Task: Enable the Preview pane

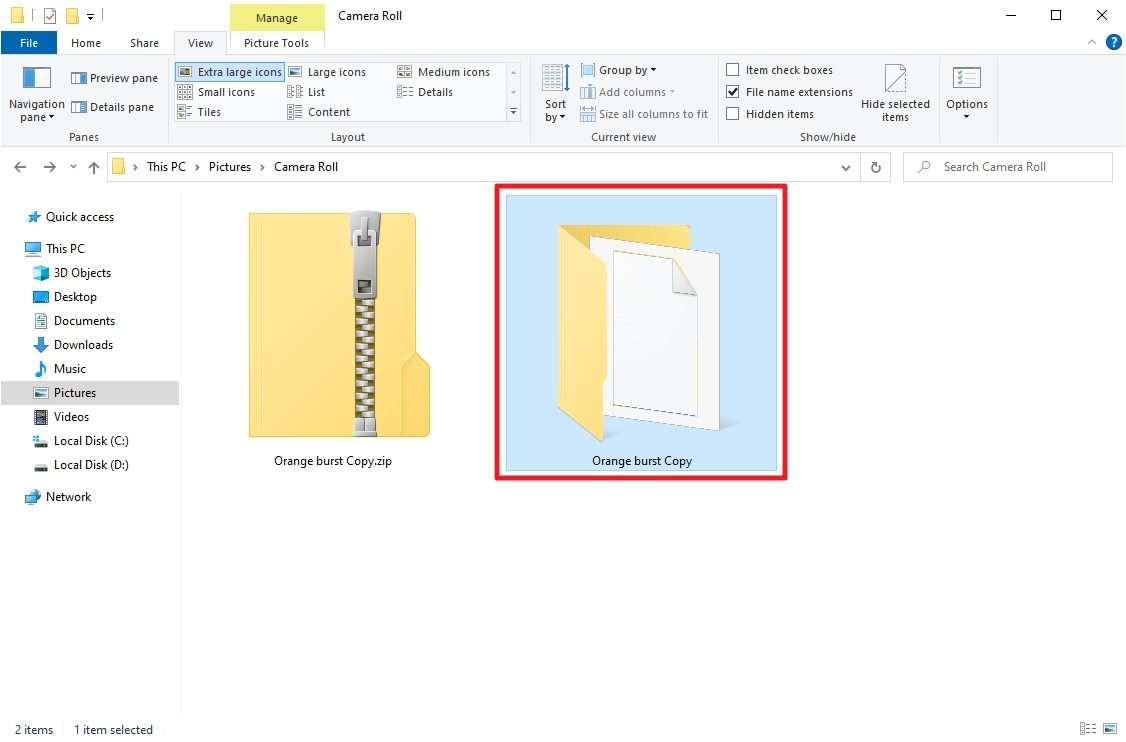Action: click(x=114, y=78)
